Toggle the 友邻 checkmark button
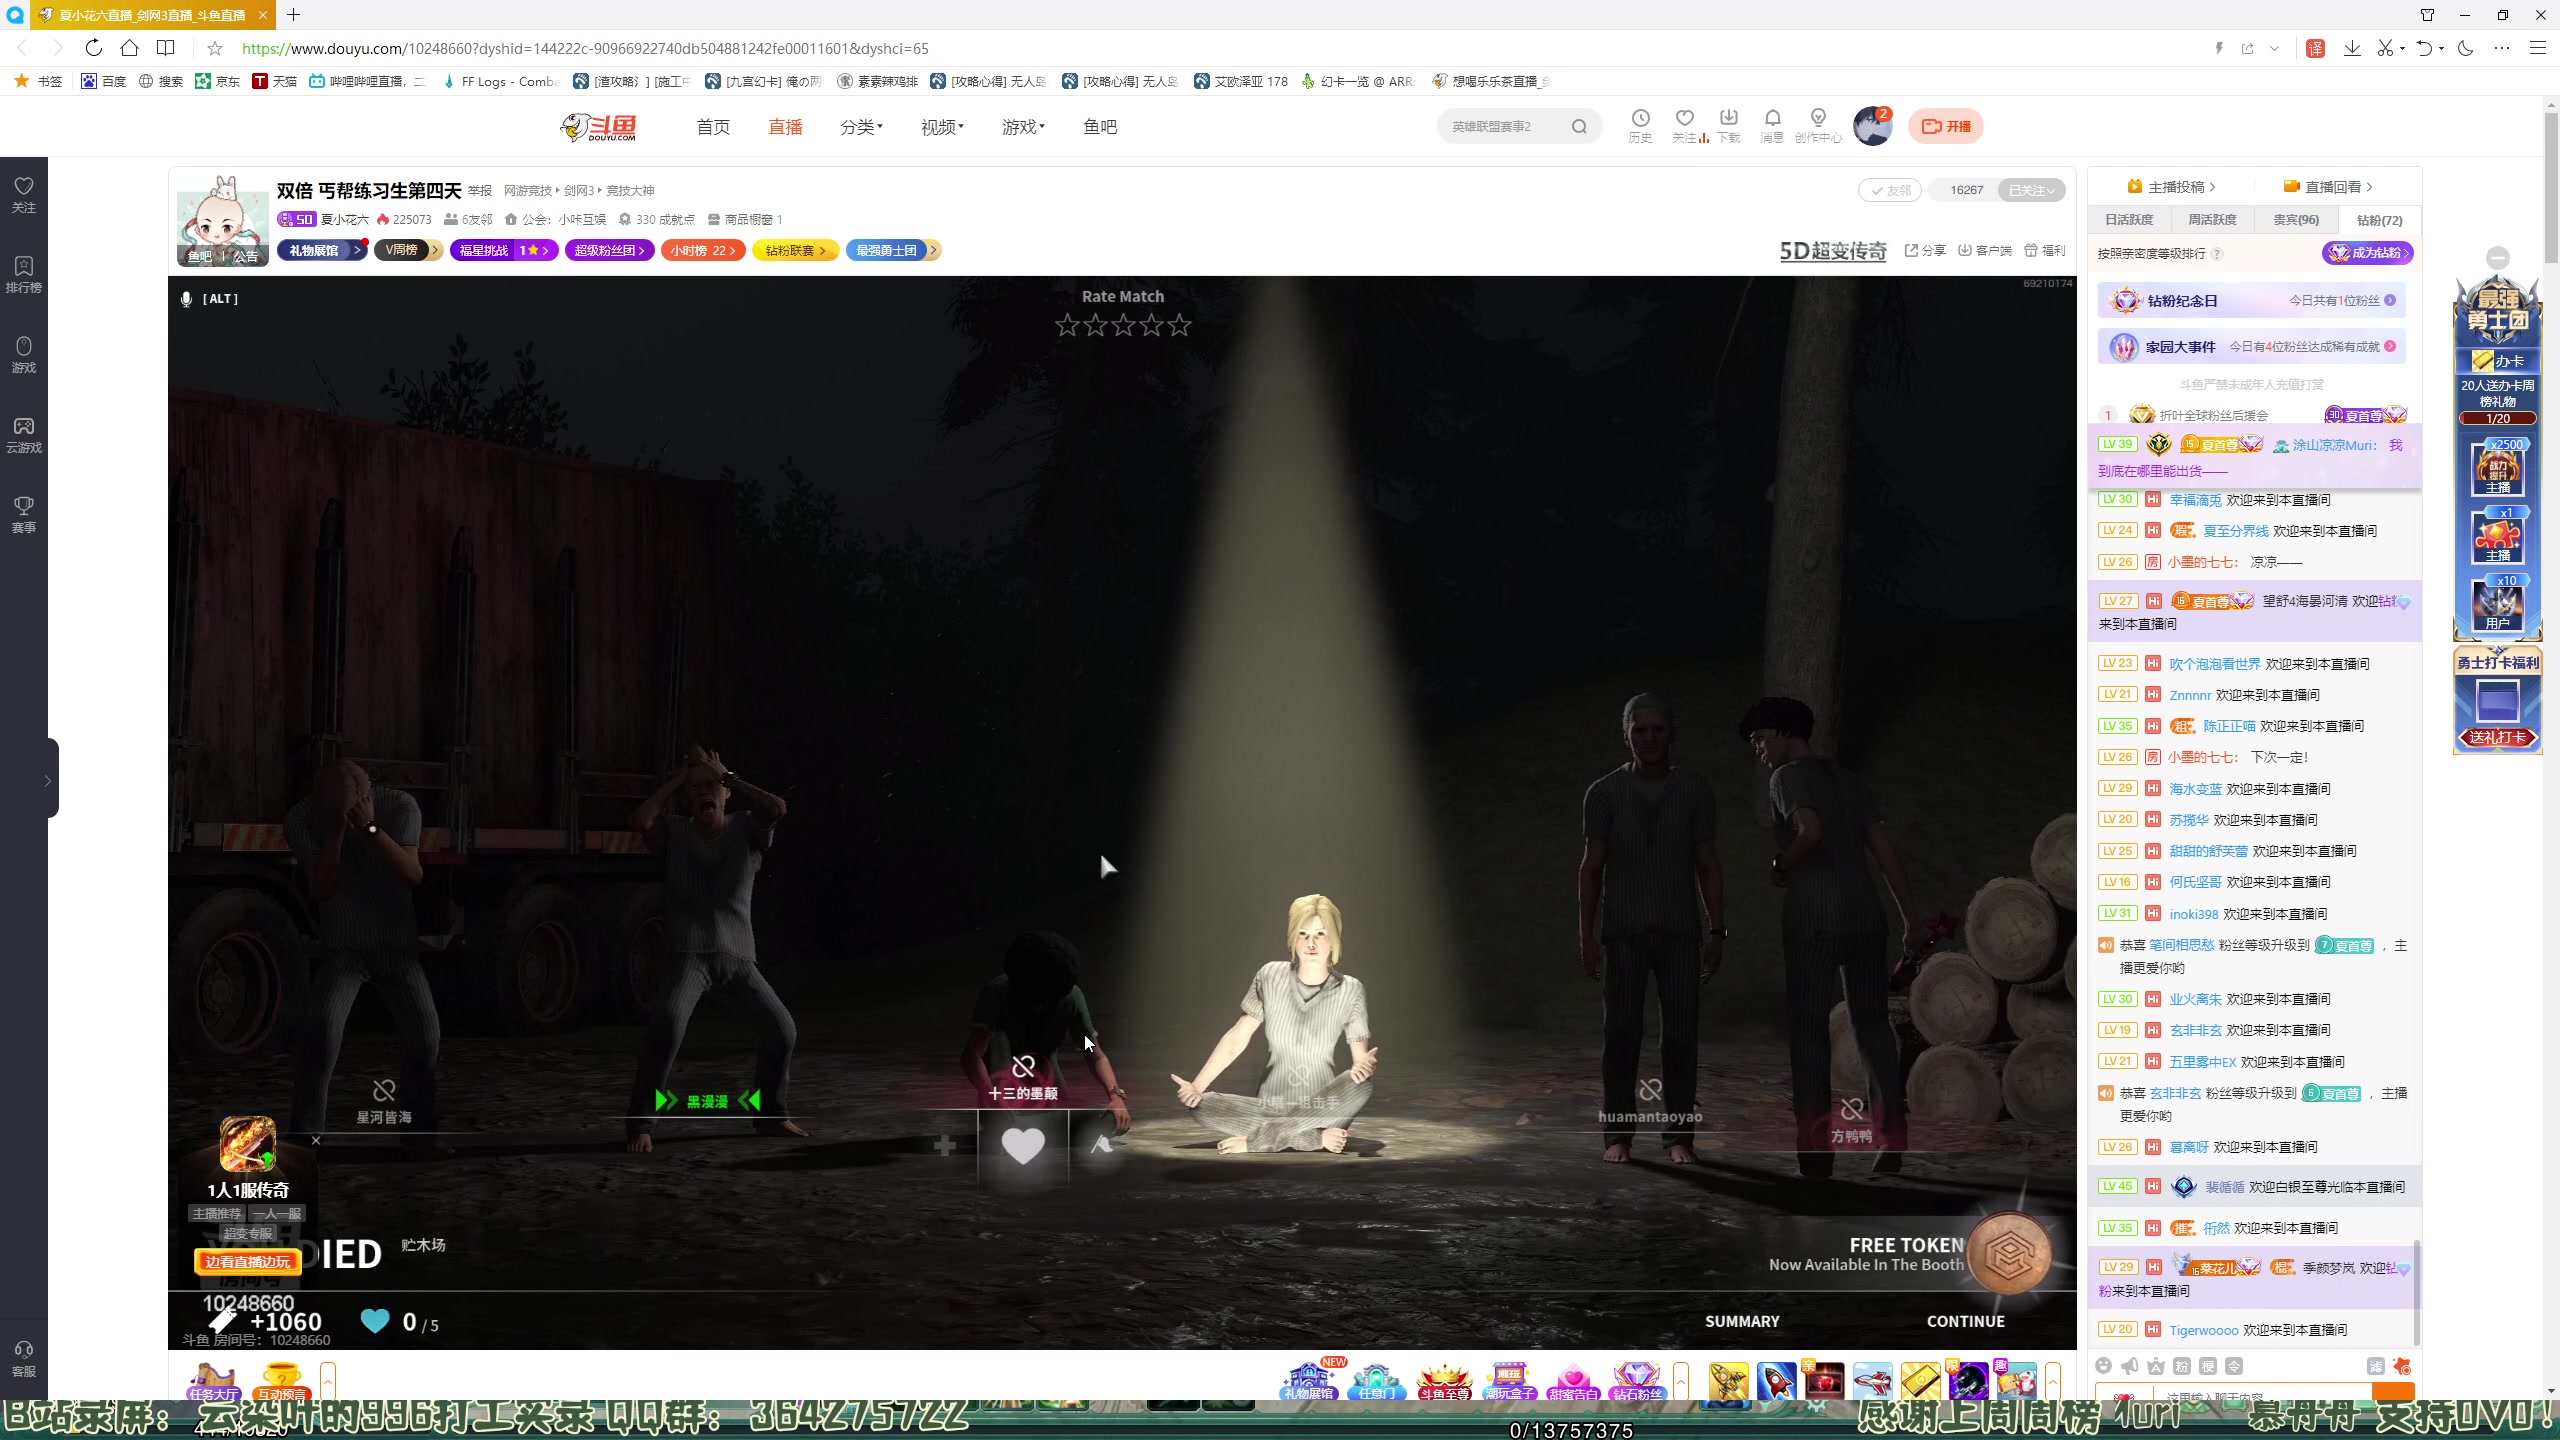 tap(1890, 190)
